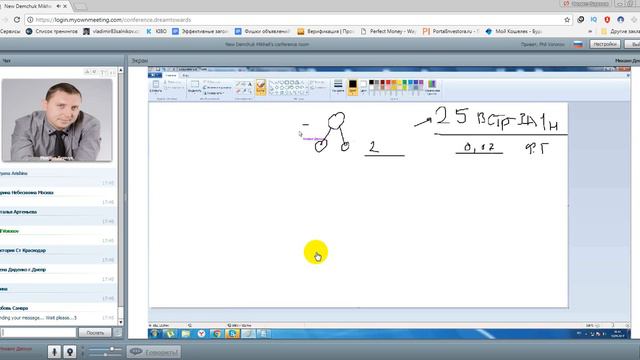Open the PortalInvestora.ru bookmark
This screenshot has width=640, height=360.
tap(450, 31)
